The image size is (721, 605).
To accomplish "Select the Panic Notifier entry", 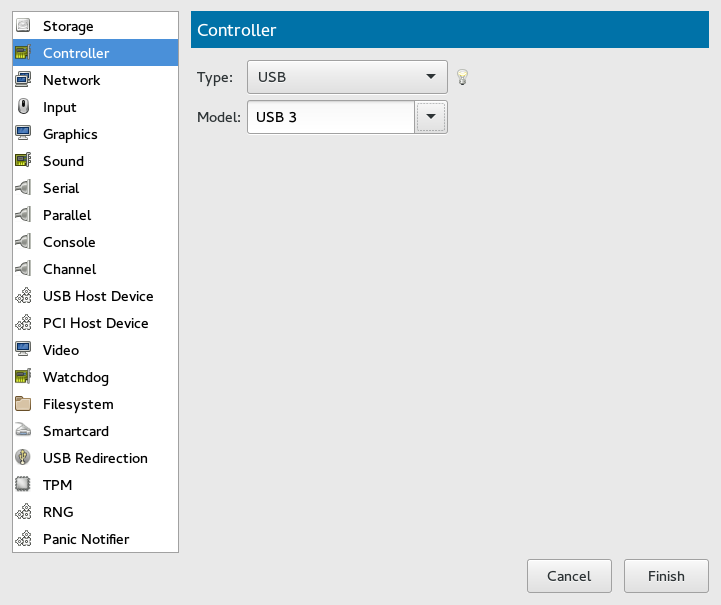I will [85, 539].
